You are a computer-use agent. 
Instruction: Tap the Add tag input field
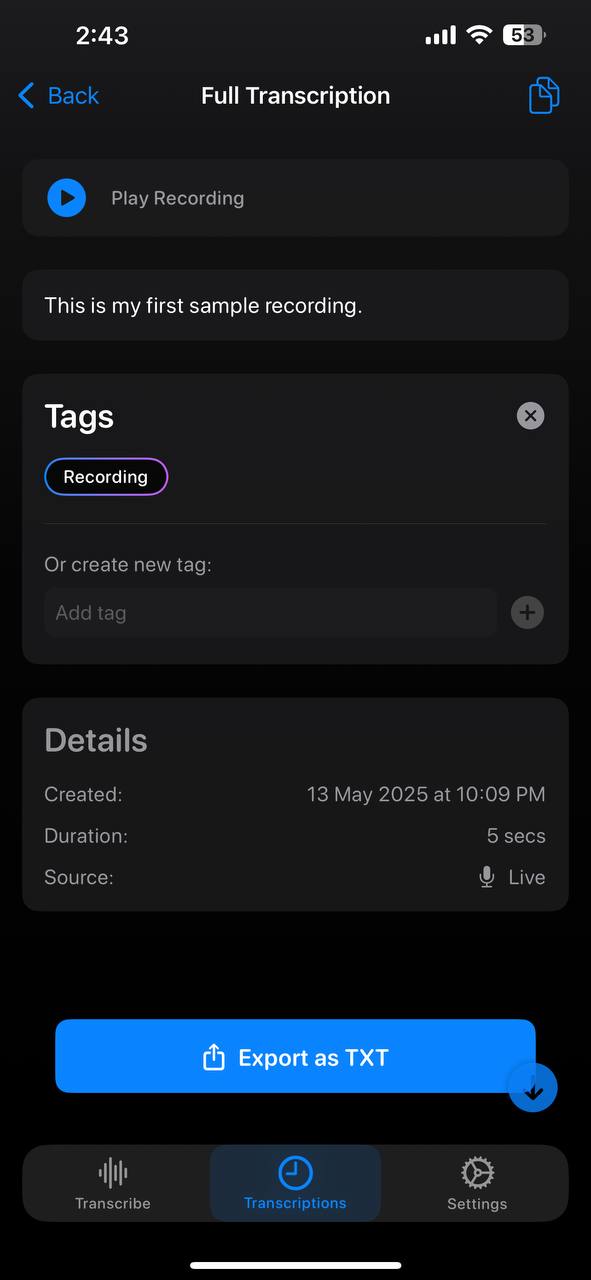(270, 612)
